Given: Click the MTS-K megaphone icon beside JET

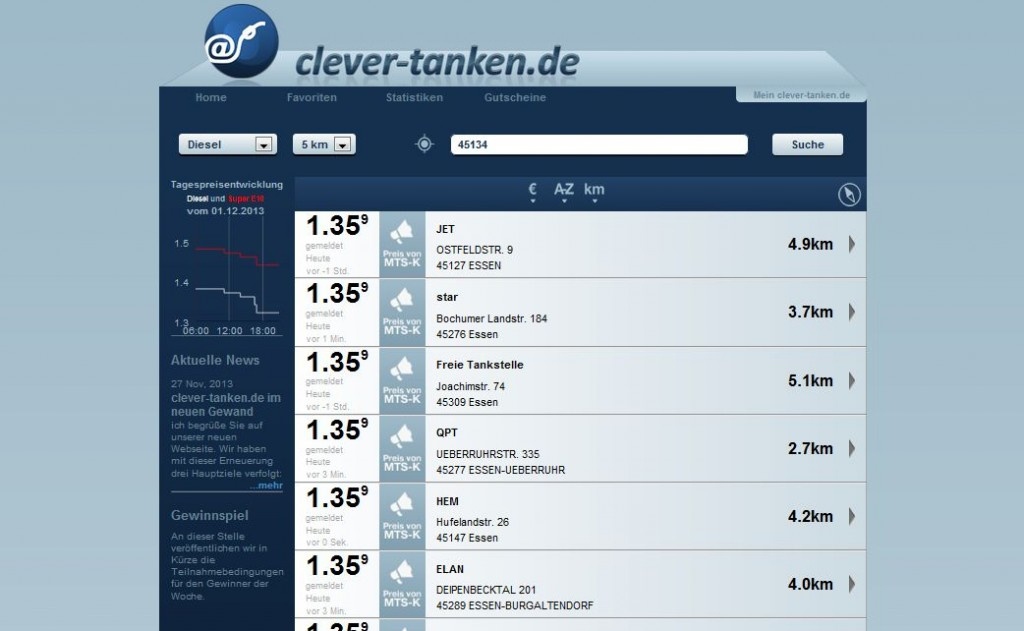Looking at the screenshot, I should coord(401,243).
